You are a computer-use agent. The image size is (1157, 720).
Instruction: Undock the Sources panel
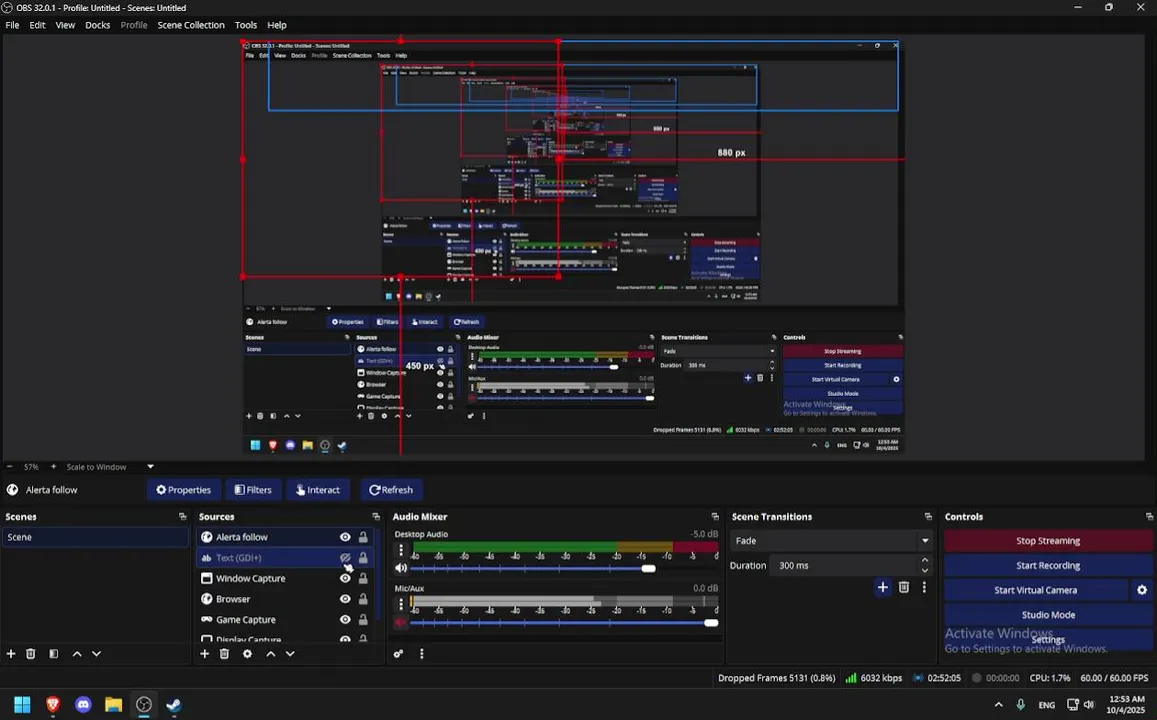tap(376, 516)
